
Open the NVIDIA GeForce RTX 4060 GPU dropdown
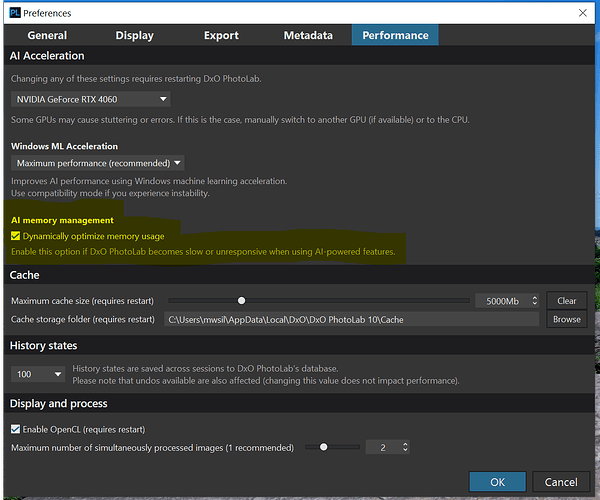91,99
